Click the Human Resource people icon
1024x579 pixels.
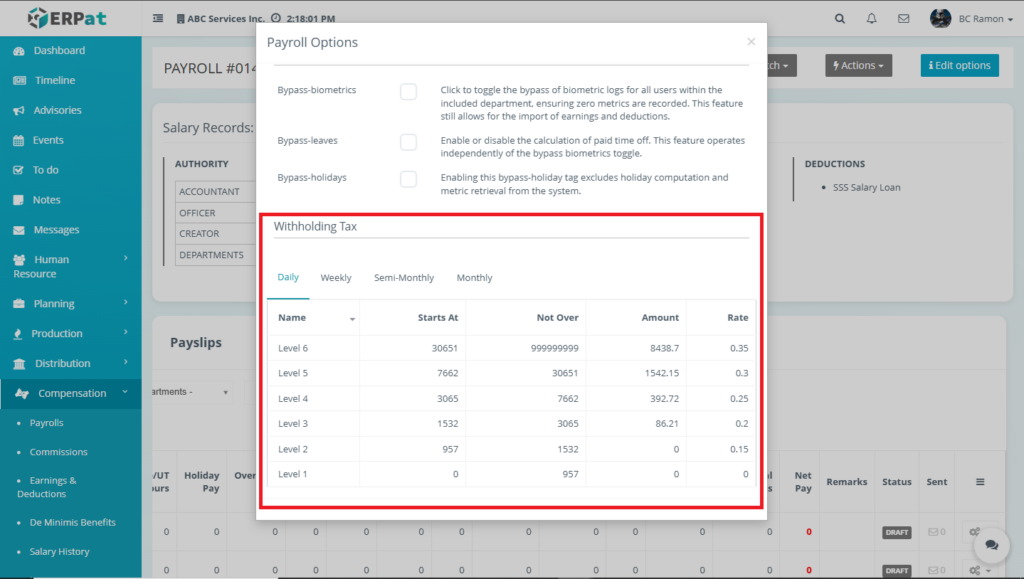(x=20, y=260)
